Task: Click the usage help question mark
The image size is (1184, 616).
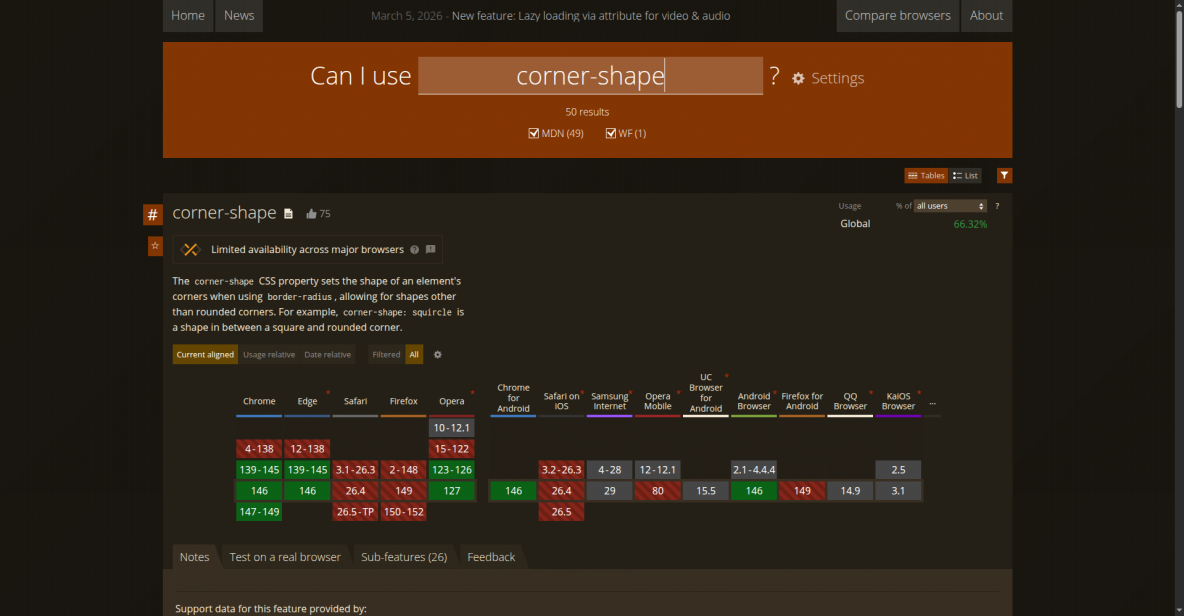Action: 997,206
